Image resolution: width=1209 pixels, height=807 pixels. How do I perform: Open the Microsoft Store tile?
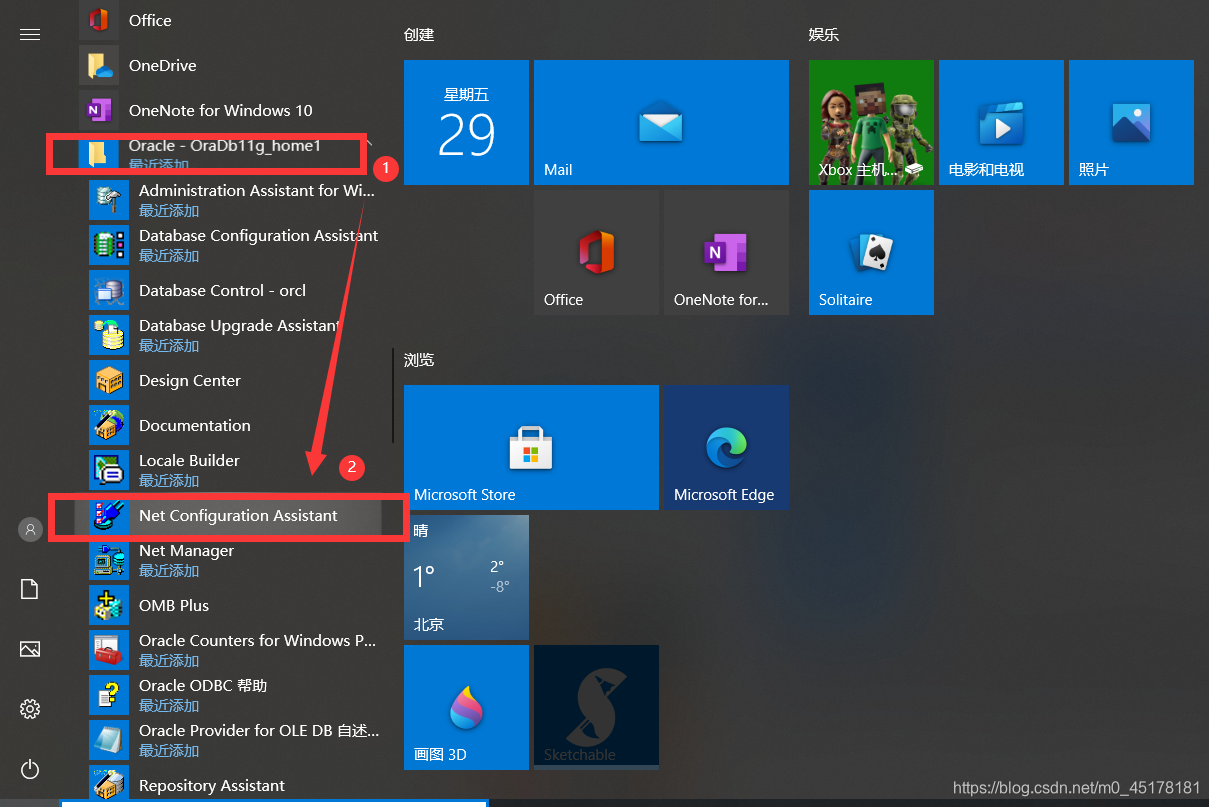tap(531, 447)
